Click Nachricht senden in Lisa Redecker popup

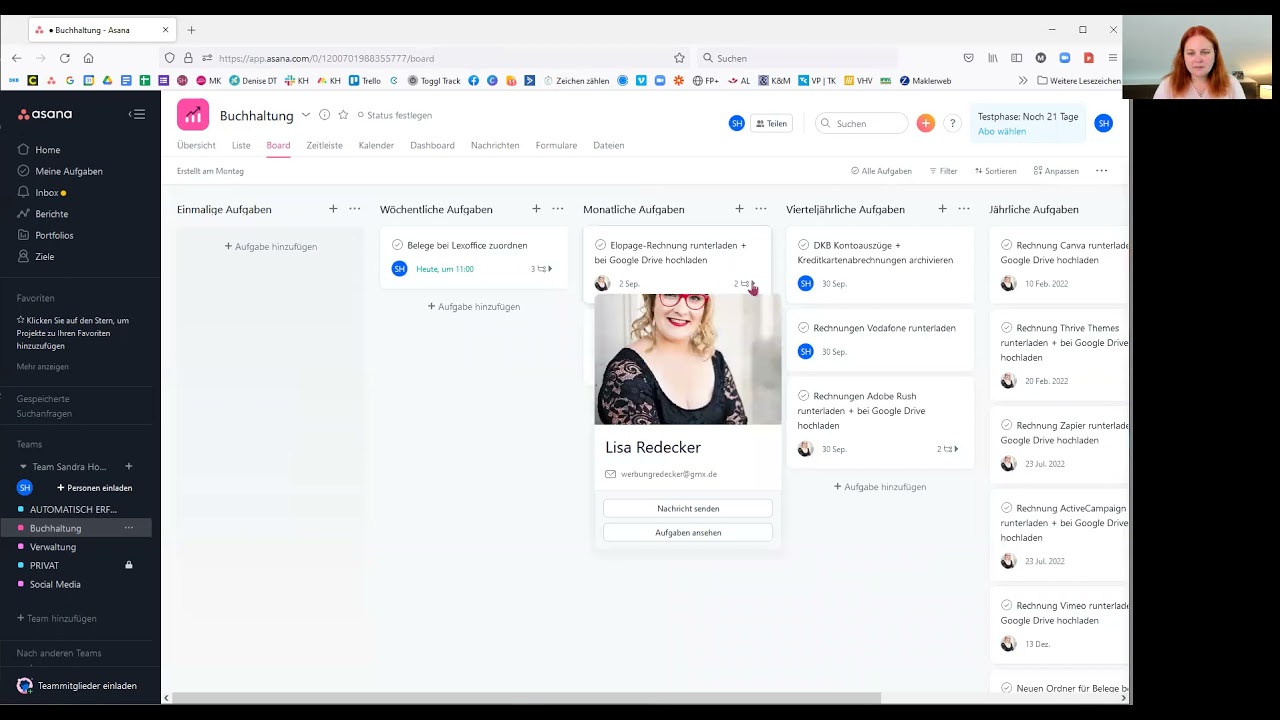pyautogui.click(x=688, y=509)
